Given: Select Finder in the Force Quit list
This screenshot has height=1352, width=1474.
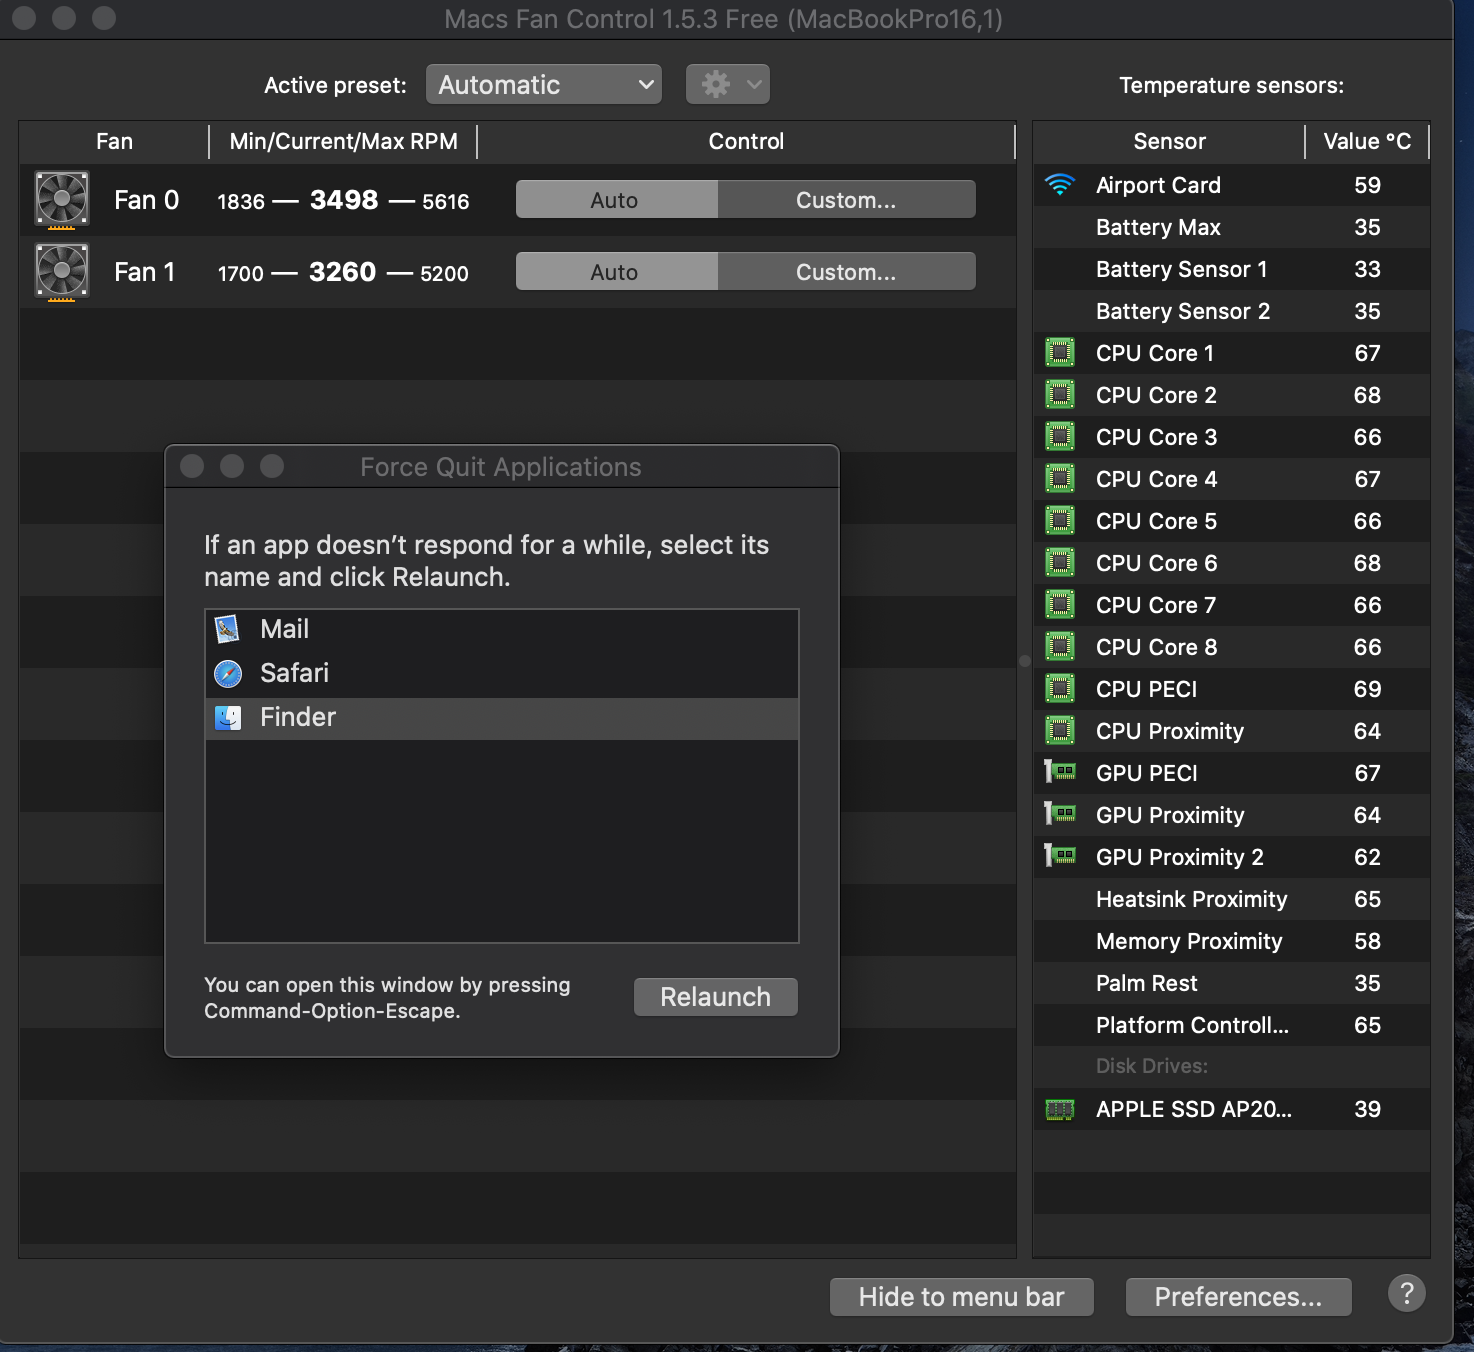Looking at the screenshot, I should (502, 717).
